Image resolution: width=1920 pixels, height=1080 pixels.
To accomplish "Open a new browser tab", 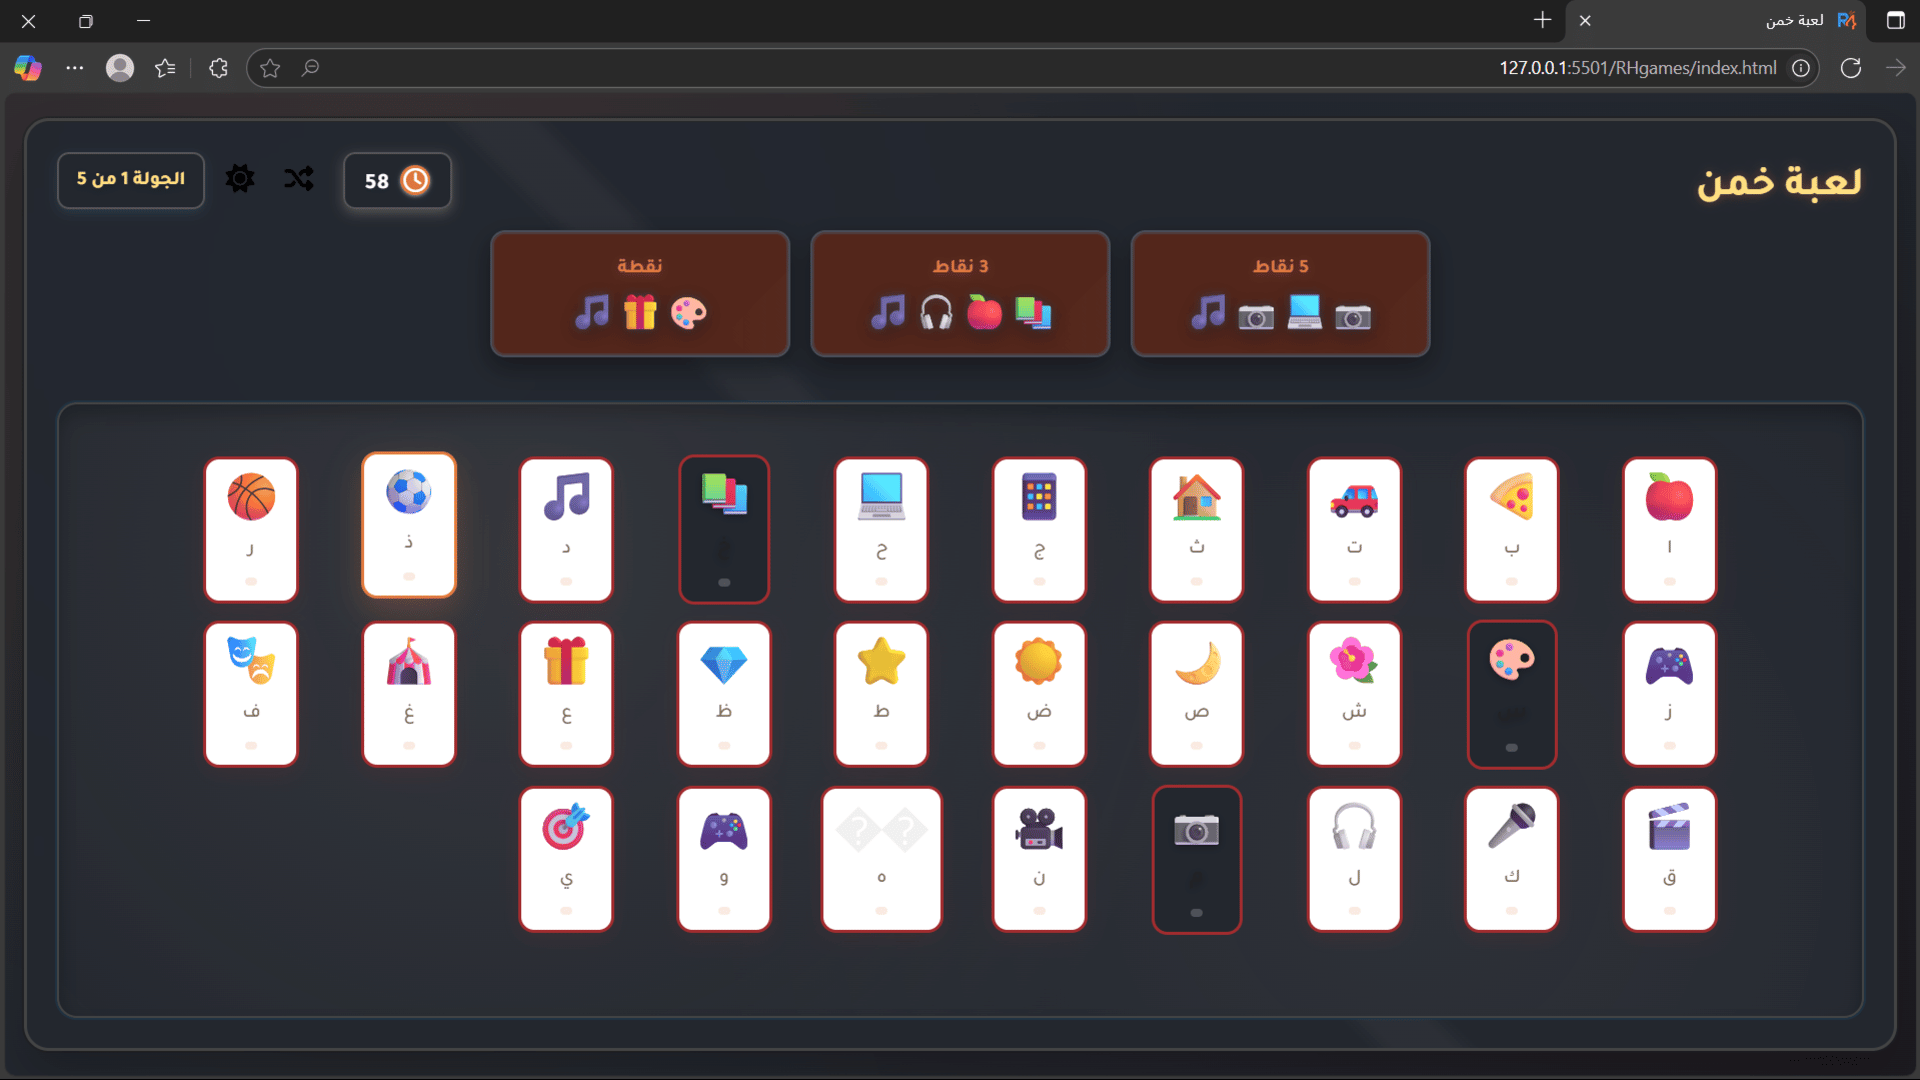I will pyautogui.click(x=1542, y=20).
